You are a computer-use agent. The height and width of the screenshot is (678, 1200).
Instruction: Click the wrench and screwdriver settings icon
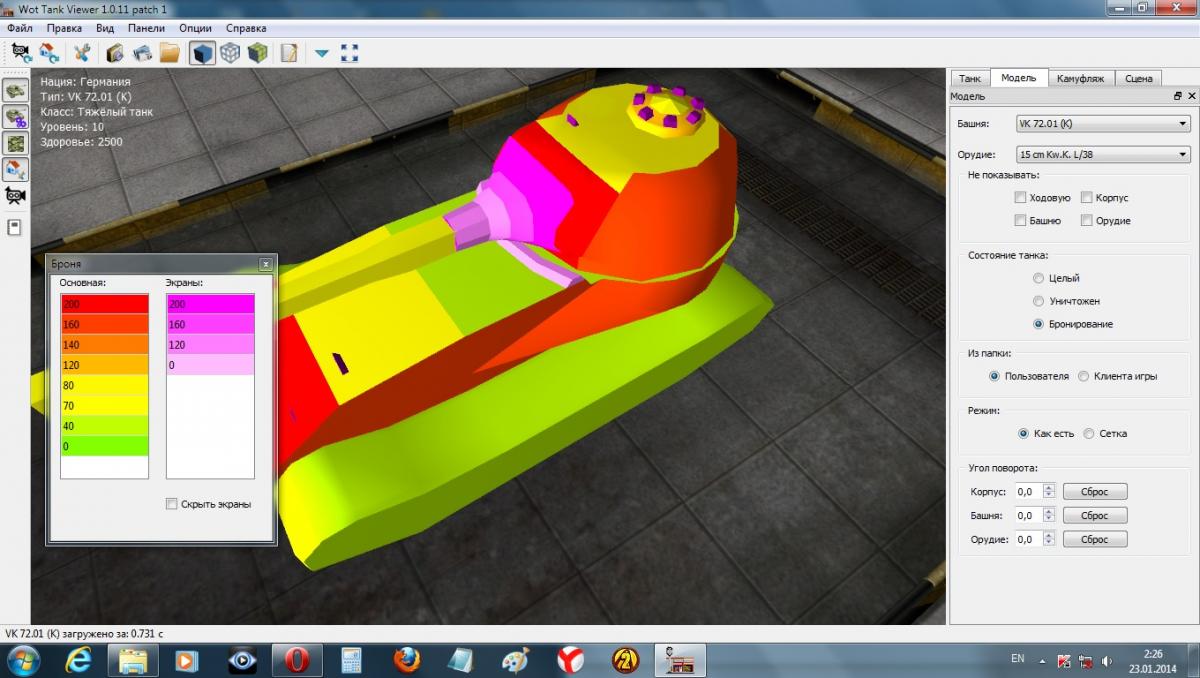pyautogui.click(x=82, y=52)
